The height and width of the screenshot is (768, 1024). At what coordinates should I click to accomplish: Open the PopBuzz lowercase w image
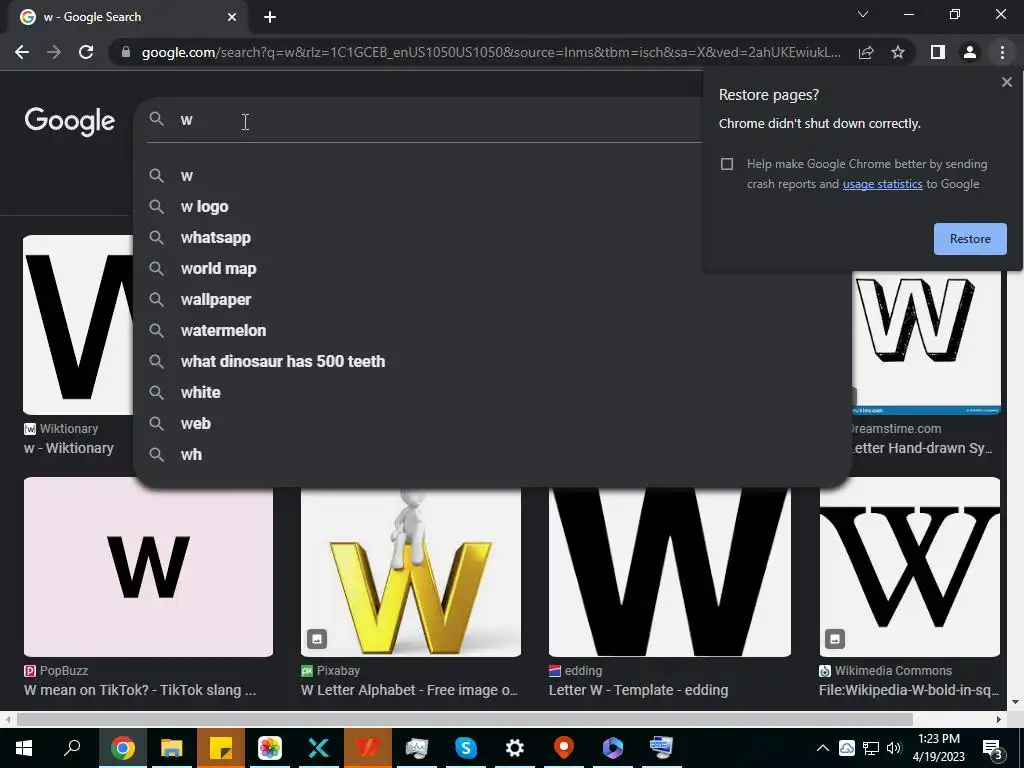pos(148,567)
